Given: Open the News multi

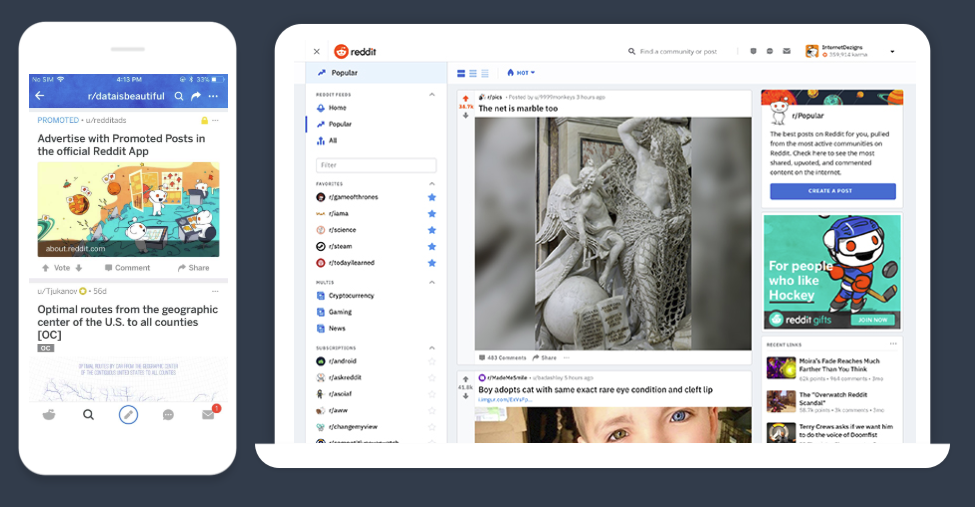Looking at the screenshot, I should [331, 328].
